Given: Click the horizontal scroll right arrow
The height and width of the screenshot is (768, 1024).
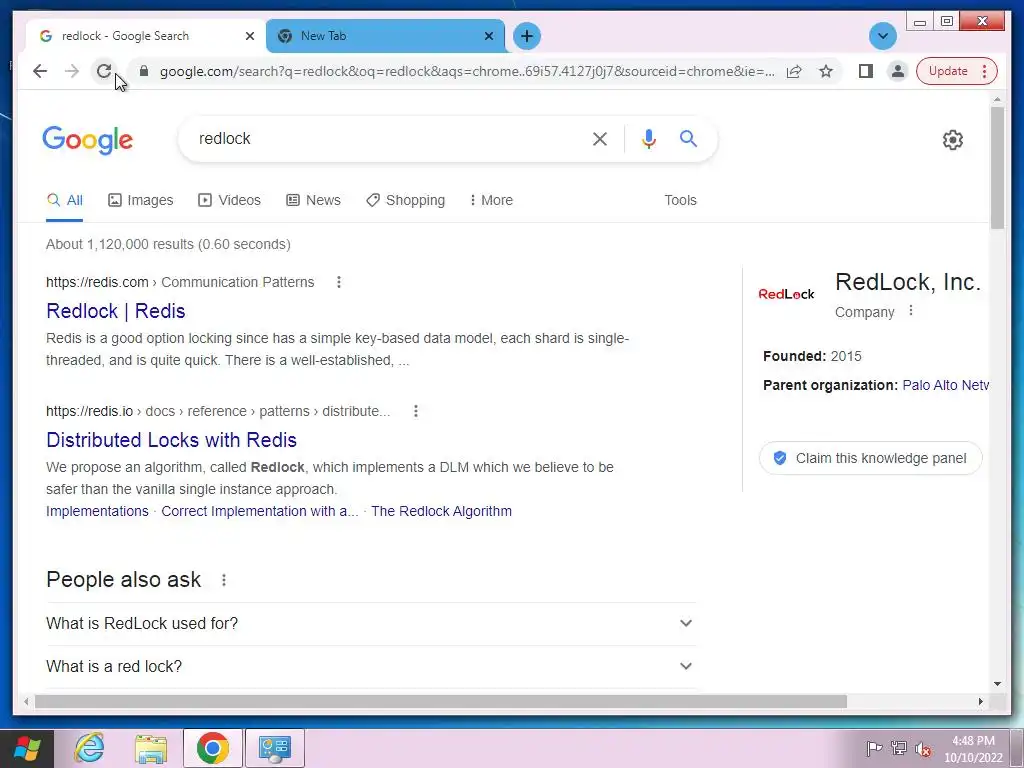Looking at the screenshot, I should (981, 702).
